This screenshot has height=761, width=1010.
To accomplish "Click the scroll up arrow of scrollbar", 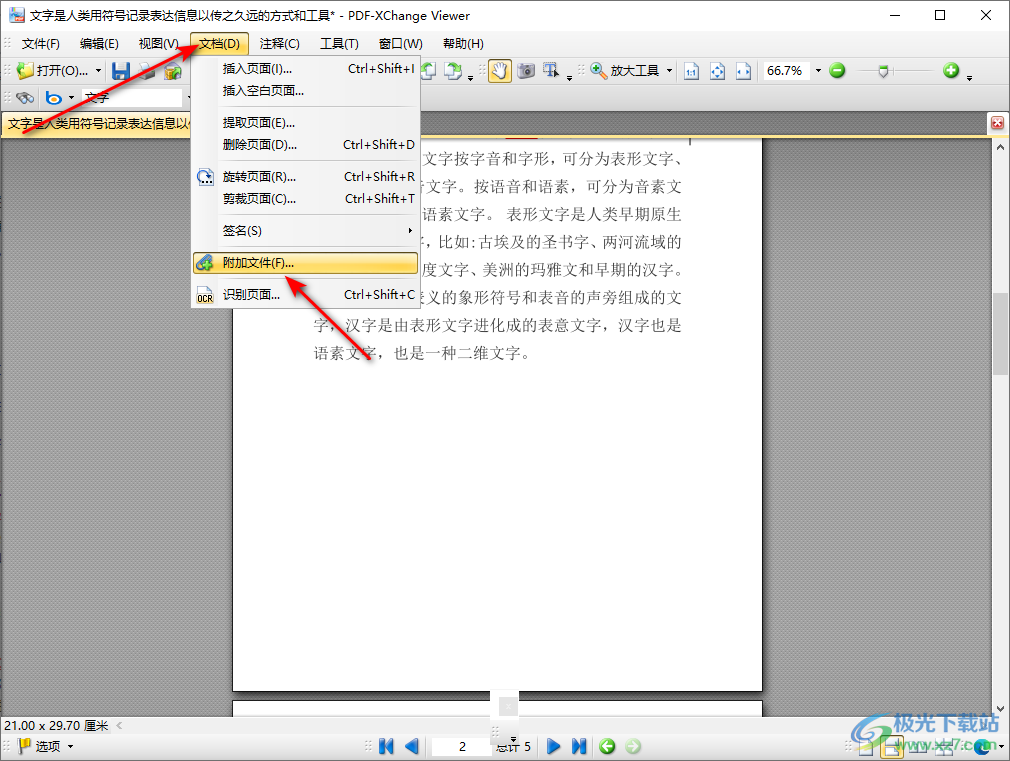I will pyautogui.click(x=1000, y=147).
